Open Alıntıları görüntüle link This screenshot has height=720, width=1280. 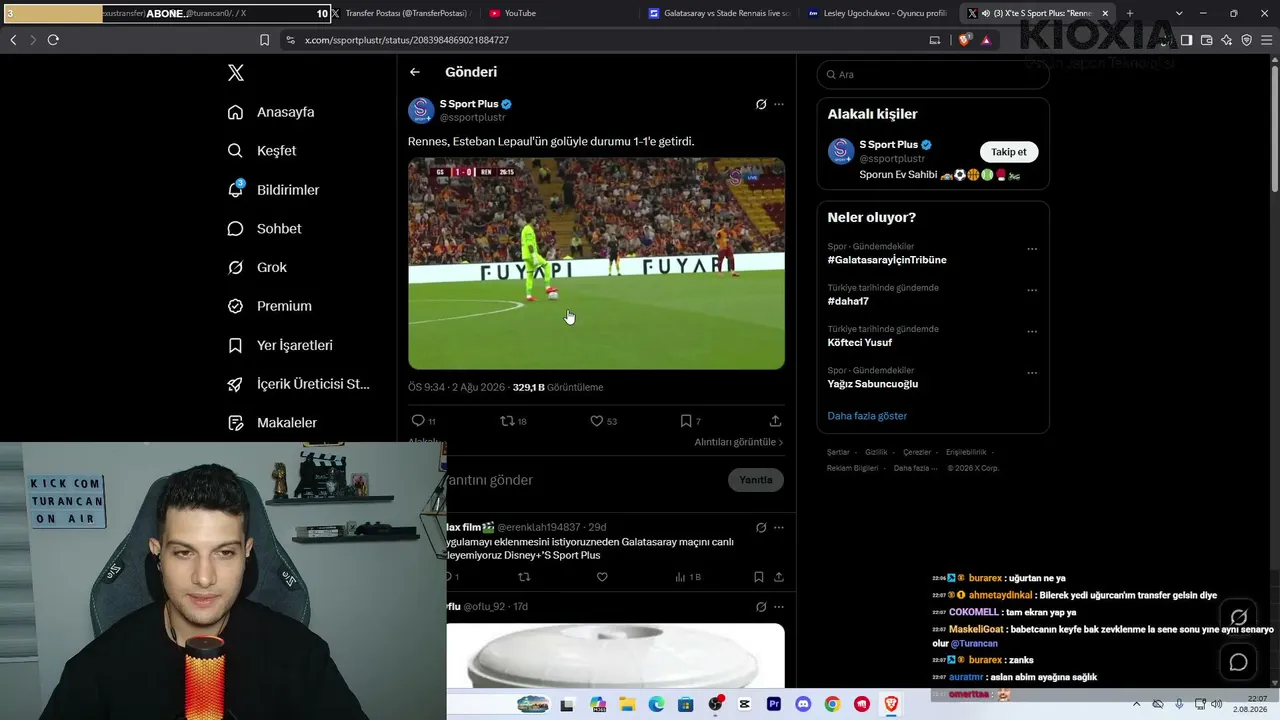pos(739,442)
